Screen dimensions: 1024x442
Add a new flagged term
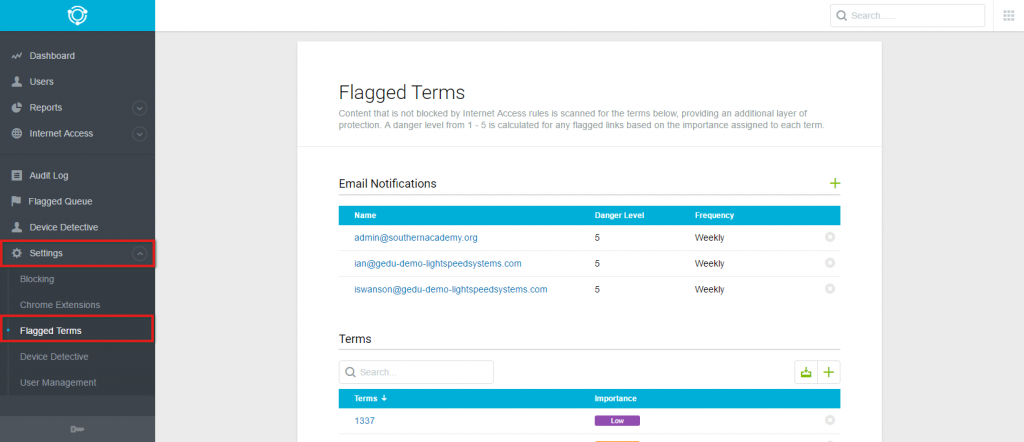point(829,372)
